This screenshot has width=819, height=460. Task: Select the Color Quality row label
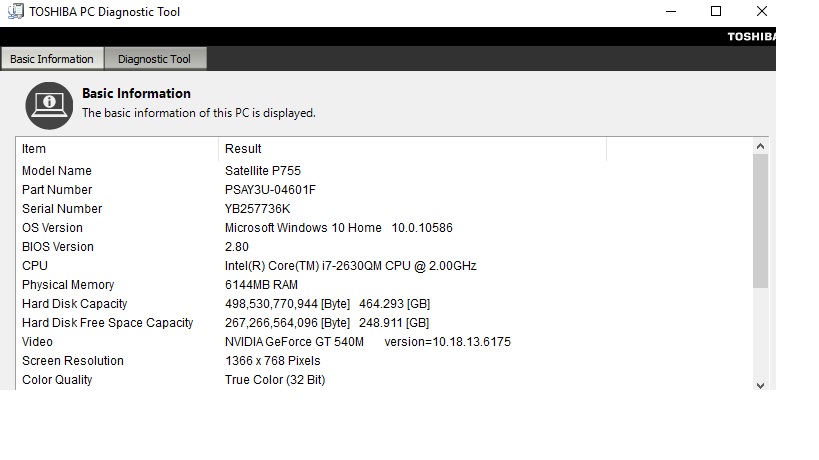tap(57, 380)
